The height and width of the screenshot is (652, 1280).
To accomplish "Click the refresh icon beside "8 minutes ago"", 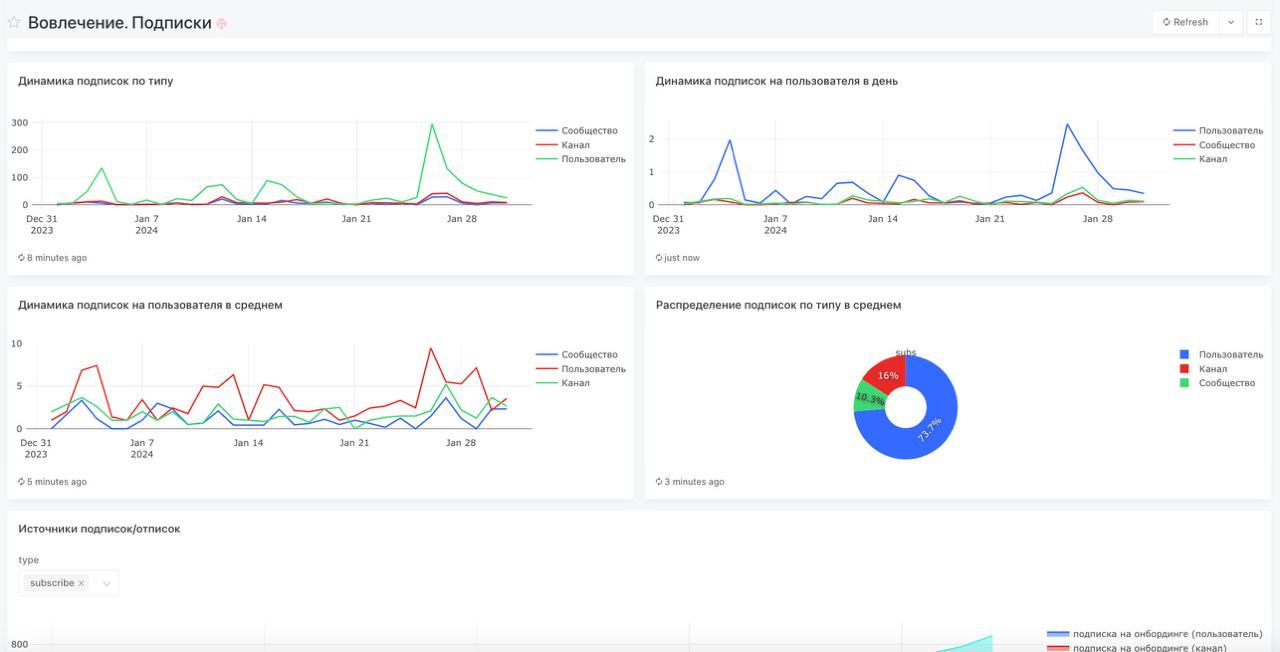I will (22, 258).
